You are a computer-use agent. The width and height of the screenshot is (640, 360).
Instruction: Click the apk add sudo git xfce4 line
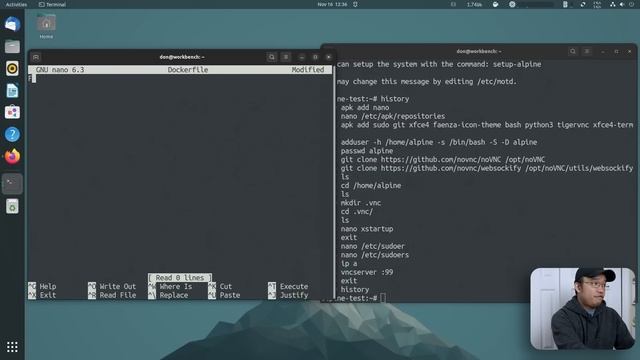487,125
